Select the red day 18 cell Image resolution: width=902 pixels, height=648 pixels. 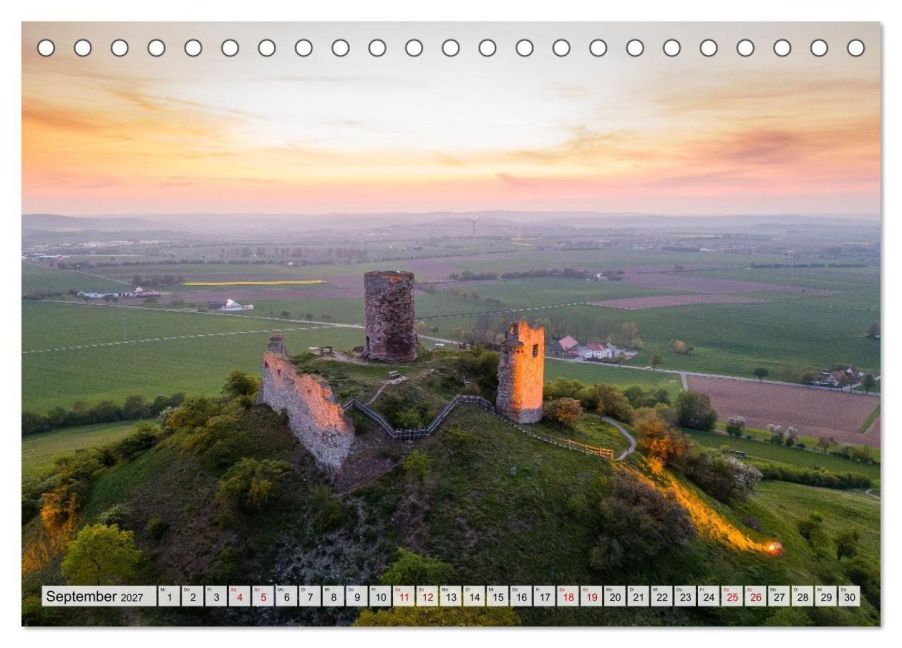568,596
